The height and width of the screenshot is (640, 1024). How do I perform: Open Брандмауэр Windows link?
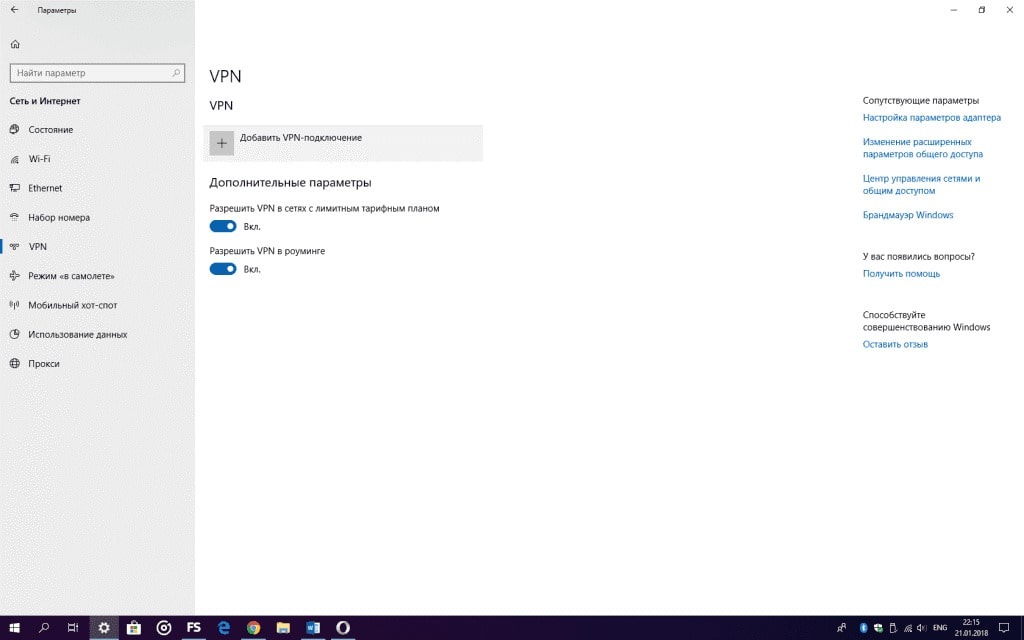click(908, 214)
